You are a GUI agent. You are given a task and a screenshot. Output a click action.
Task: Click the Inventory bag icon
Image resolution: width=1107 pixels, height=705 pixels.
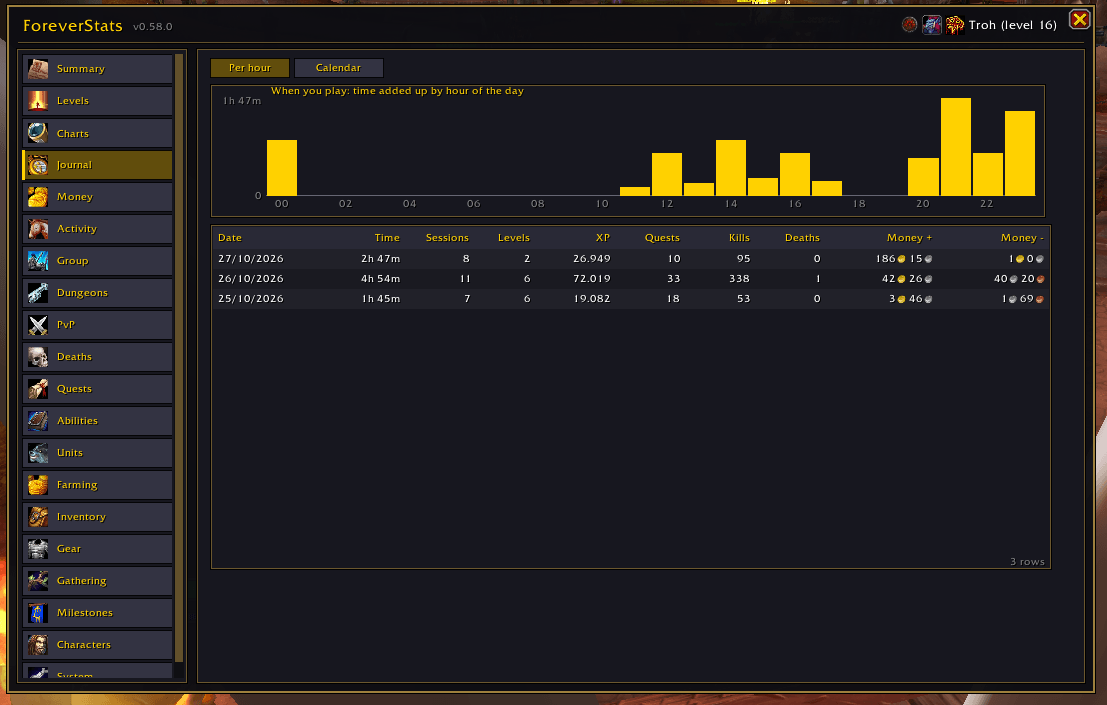[38, 517]
